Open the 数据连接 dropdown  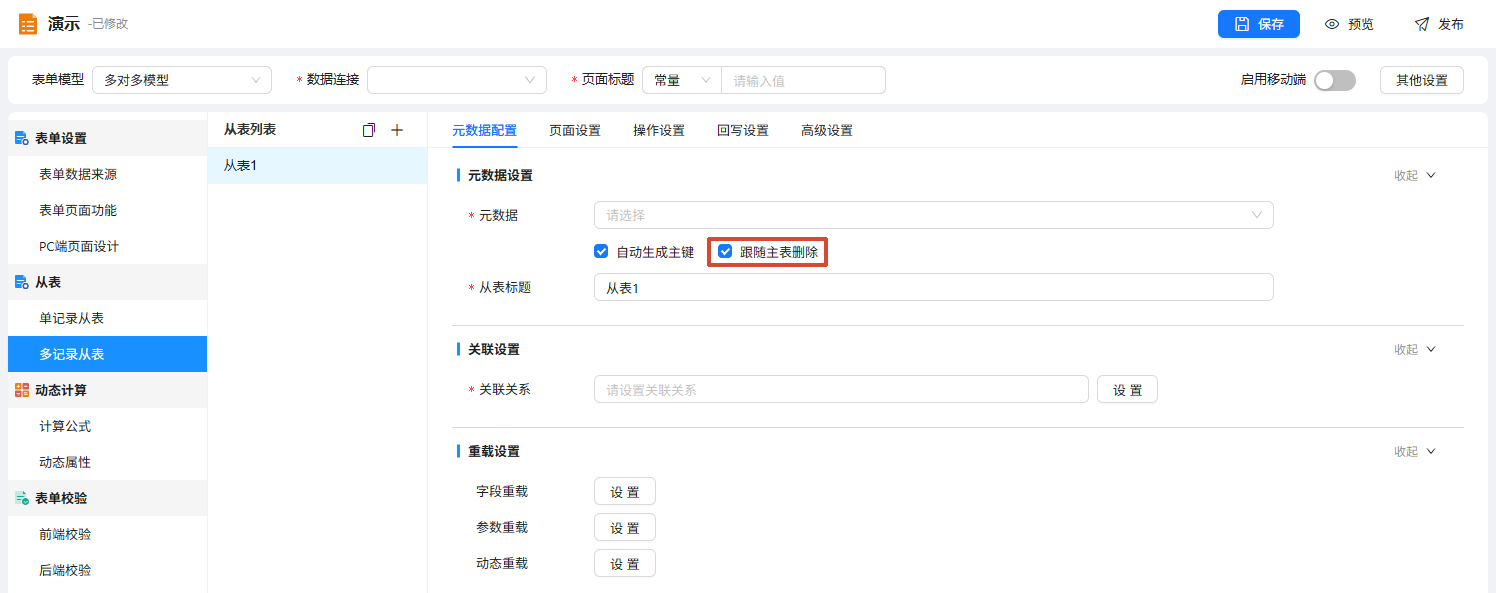457,80
